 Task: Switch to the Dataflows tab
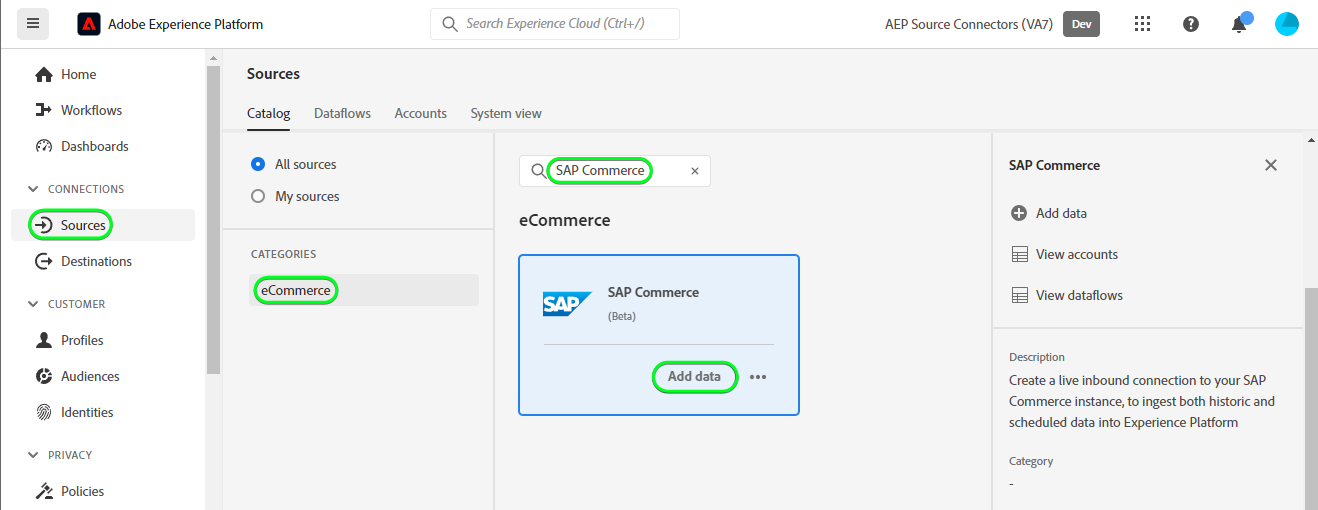(342, 113)
